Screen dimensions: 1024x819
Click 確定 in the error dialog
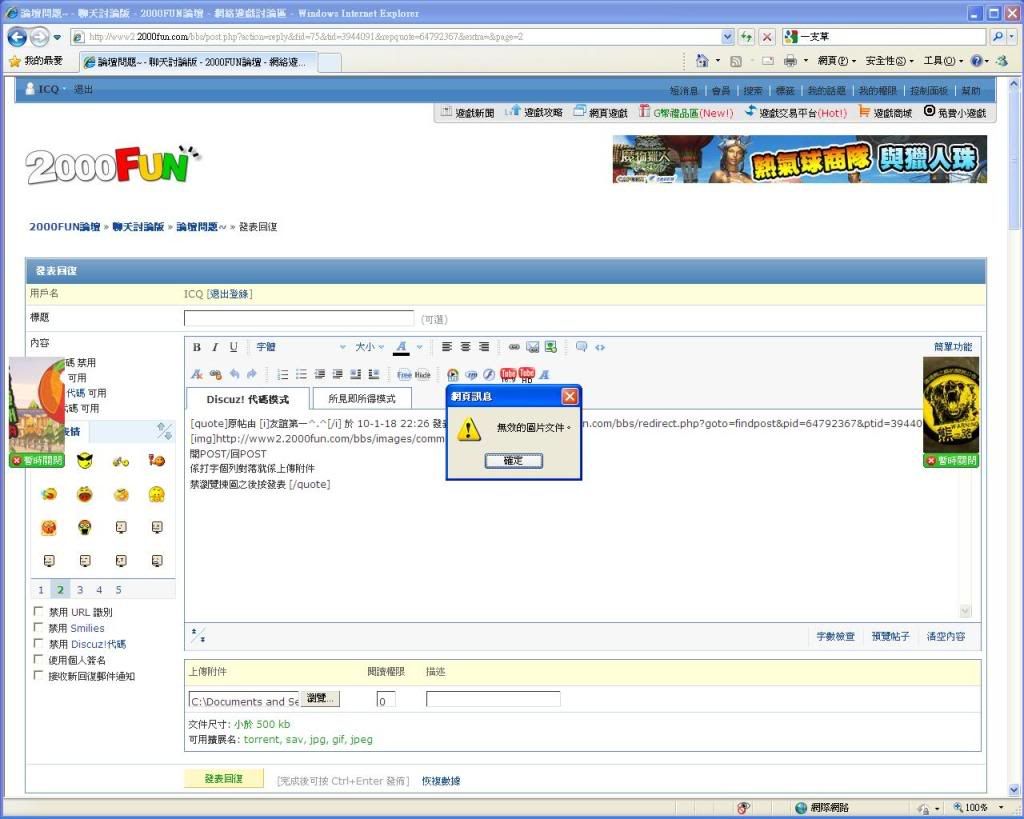512,461
